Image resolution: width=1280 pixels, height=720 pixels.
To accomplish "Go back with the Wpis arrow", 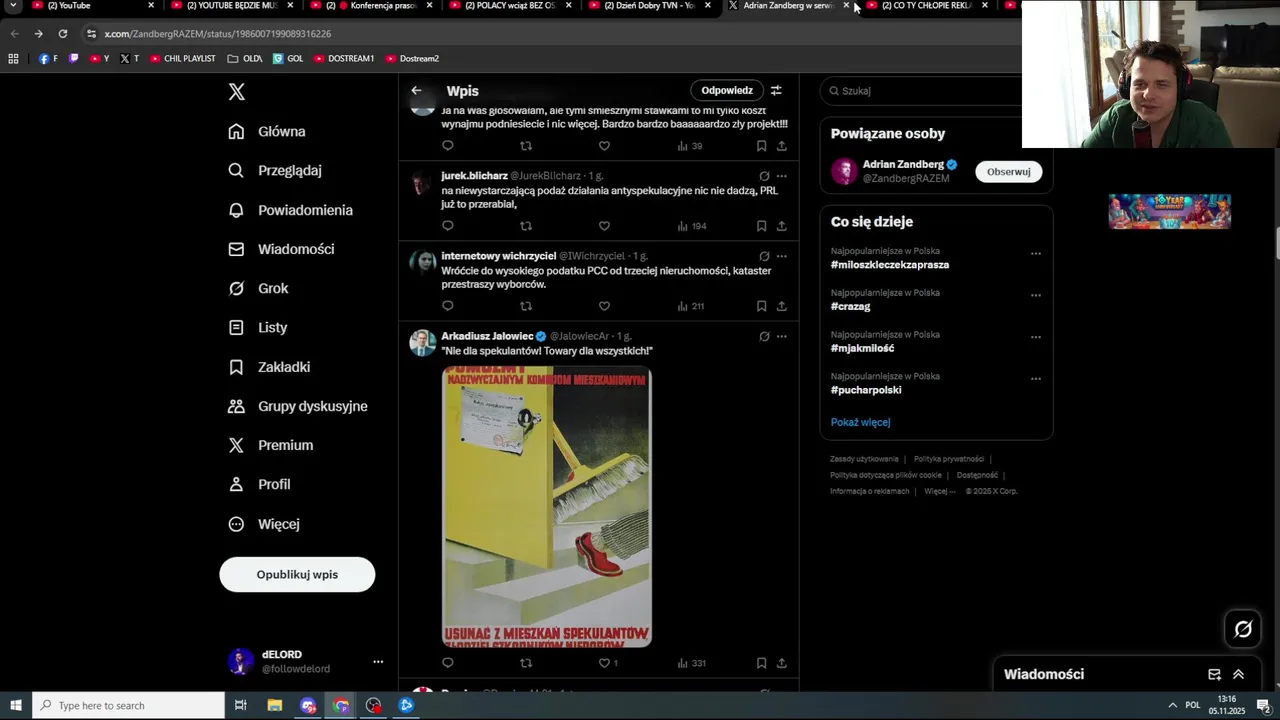I will pyautogui.click(x=416, y=91).
